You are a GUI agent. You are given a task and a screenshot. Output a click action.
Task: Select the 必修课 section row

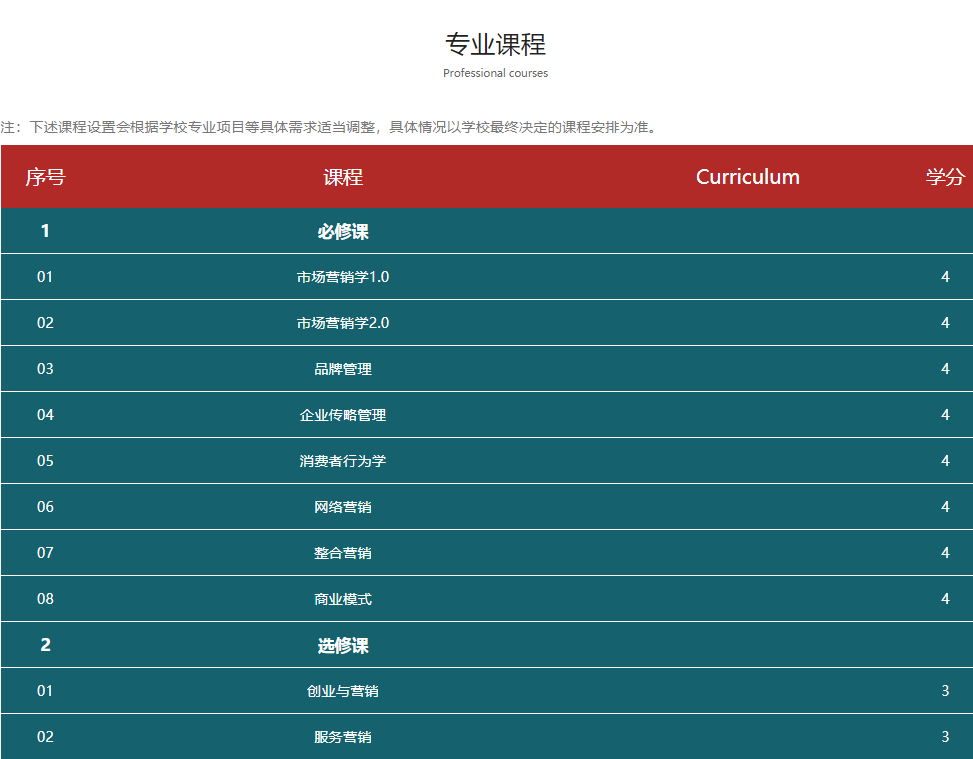click(x=486, y=231)
